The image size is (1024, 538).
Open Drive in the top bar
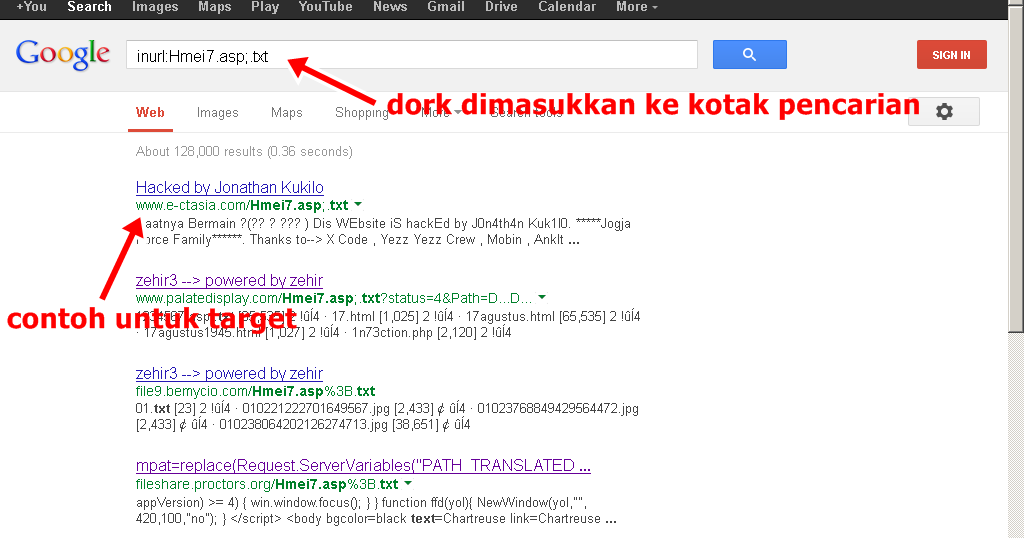501,7
